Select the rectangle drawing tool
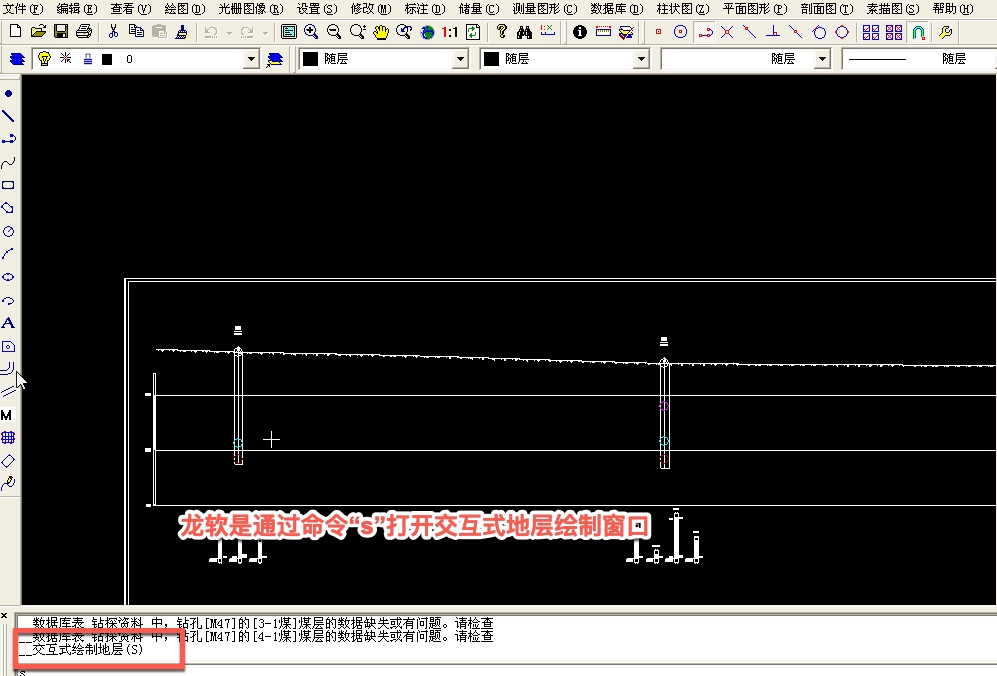The image size is (997, 676). [8, 185]
